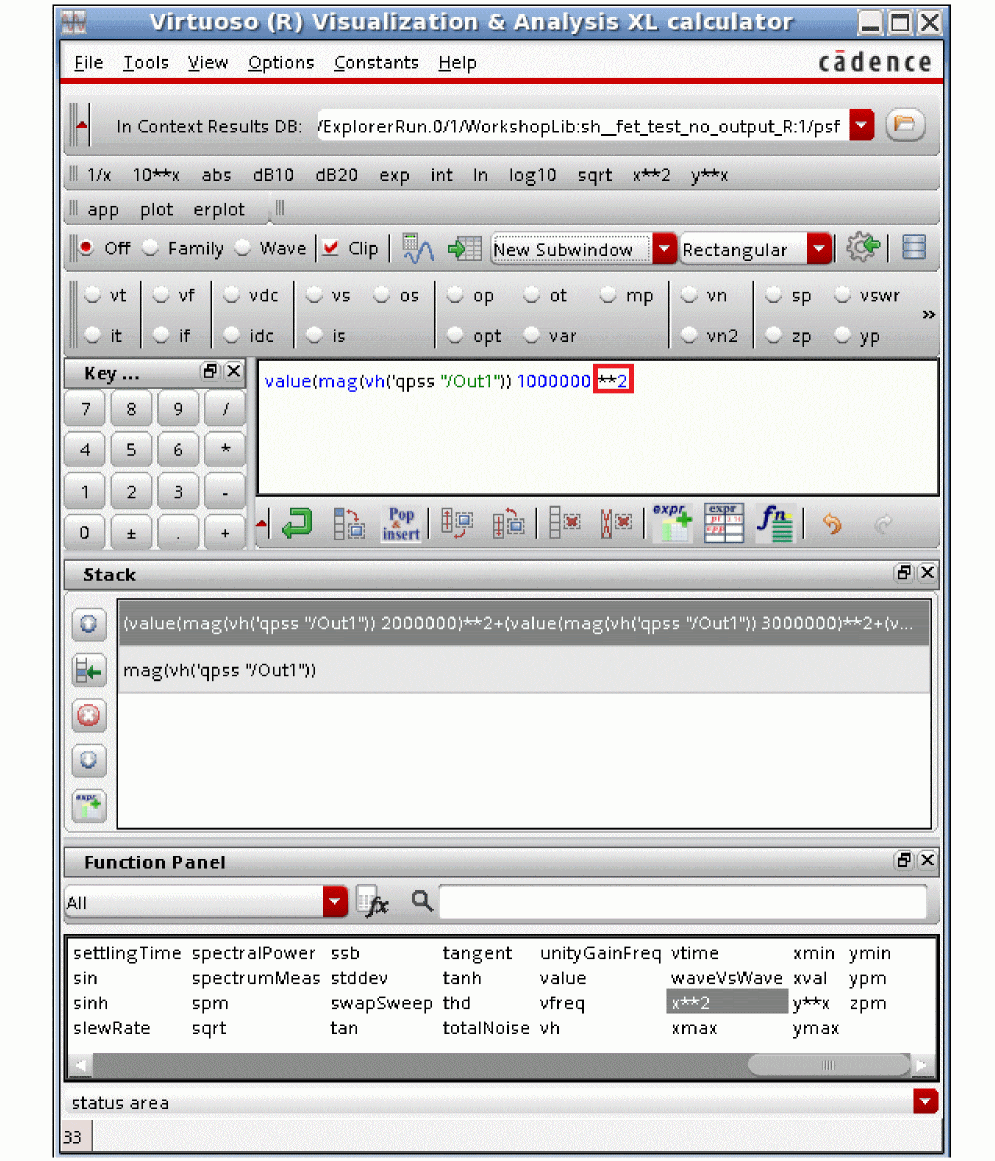The width and height of the screenshot is (995, 1161).
Task: Click the expr green-plus add expression icon
Action: pos(671,523)
